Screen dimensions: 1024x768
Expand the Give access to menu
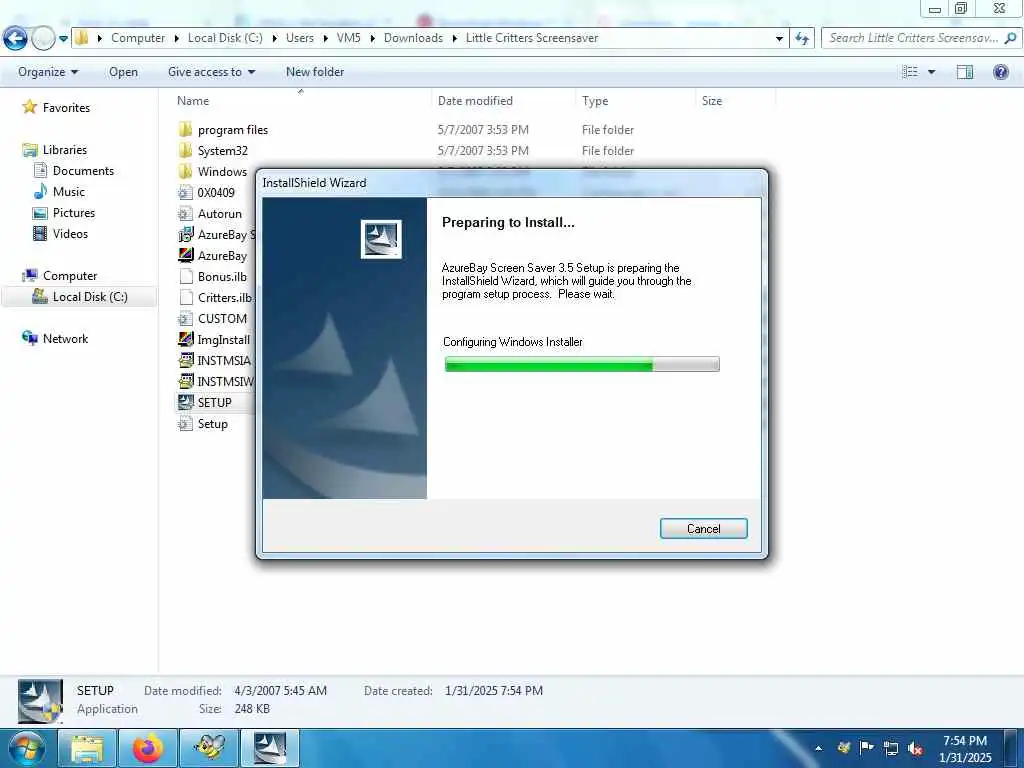point(212,72)
